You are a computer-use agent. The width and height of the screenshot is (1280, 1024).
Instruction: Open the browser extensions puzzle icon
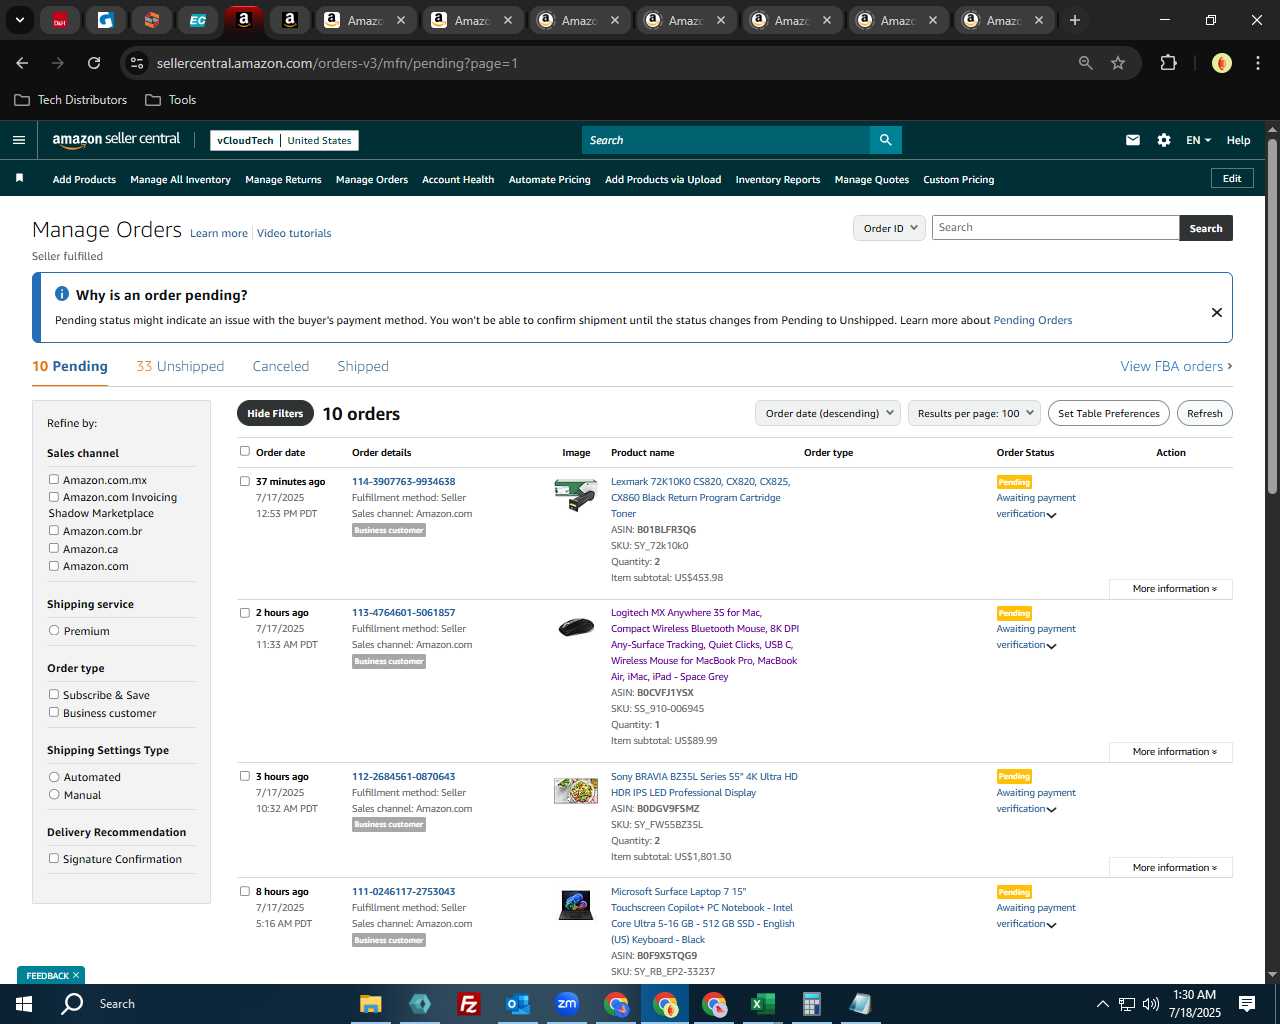(x=1168, y=63)
